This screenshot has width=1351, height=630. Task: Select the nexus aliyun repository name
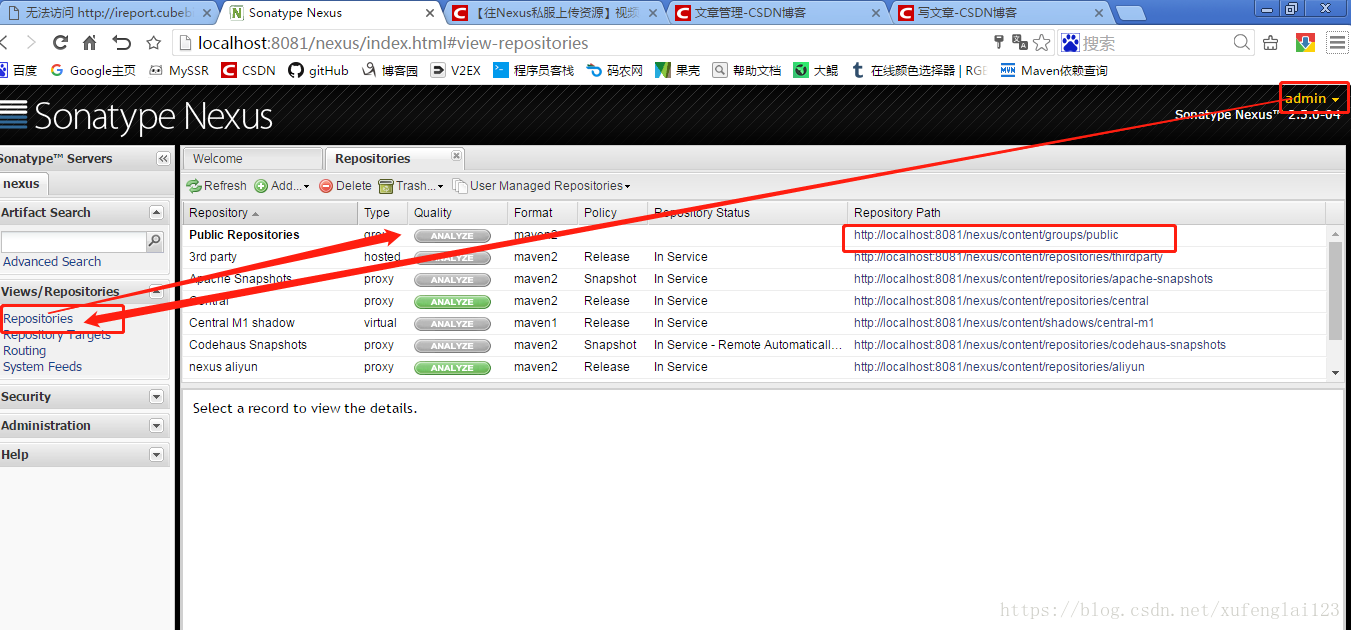click(x=223, y=367)
